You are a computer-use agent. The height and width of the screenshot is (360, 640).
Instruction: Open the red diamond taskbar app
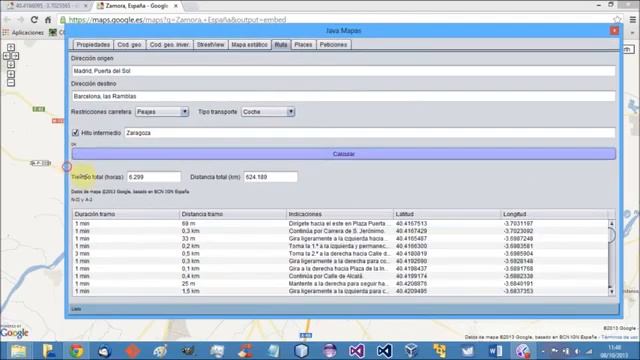(133, 351)
